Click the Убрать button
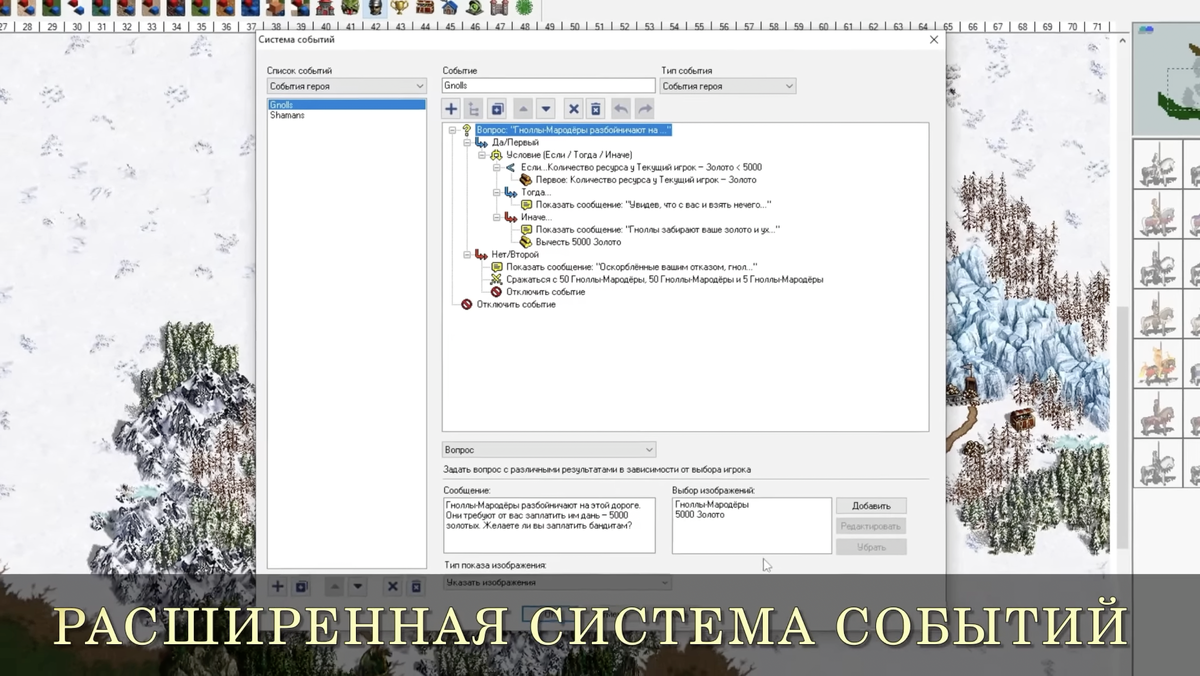Image resolution: width=1200 pixels, height=676 pixels. coord(871,547)
